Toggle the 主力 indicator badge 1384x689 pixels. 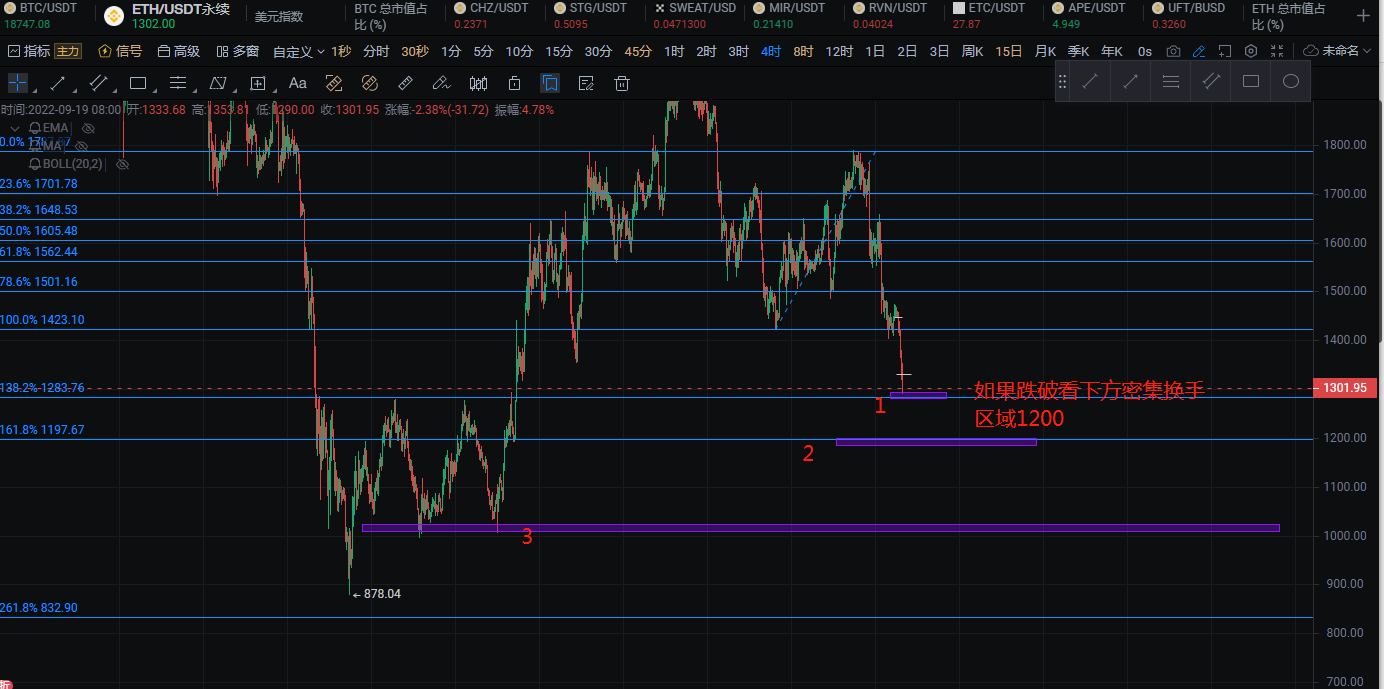tap(68, 51)
